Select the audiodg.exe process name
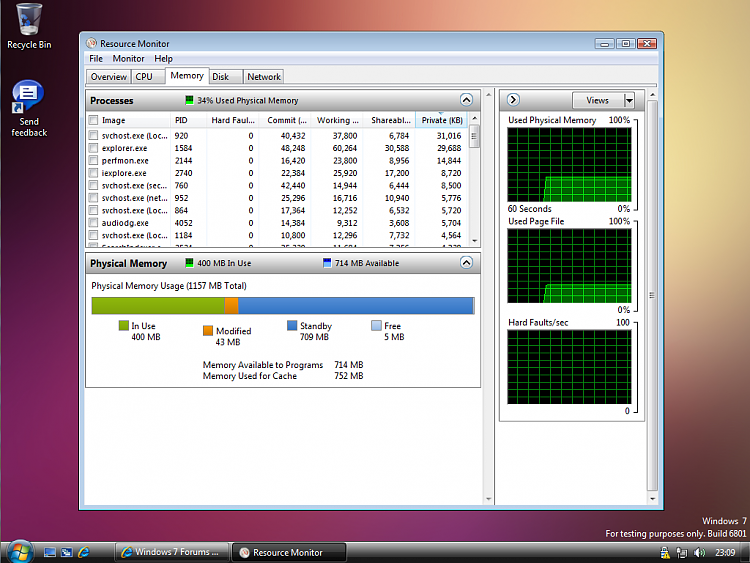 tap(125, 223)
